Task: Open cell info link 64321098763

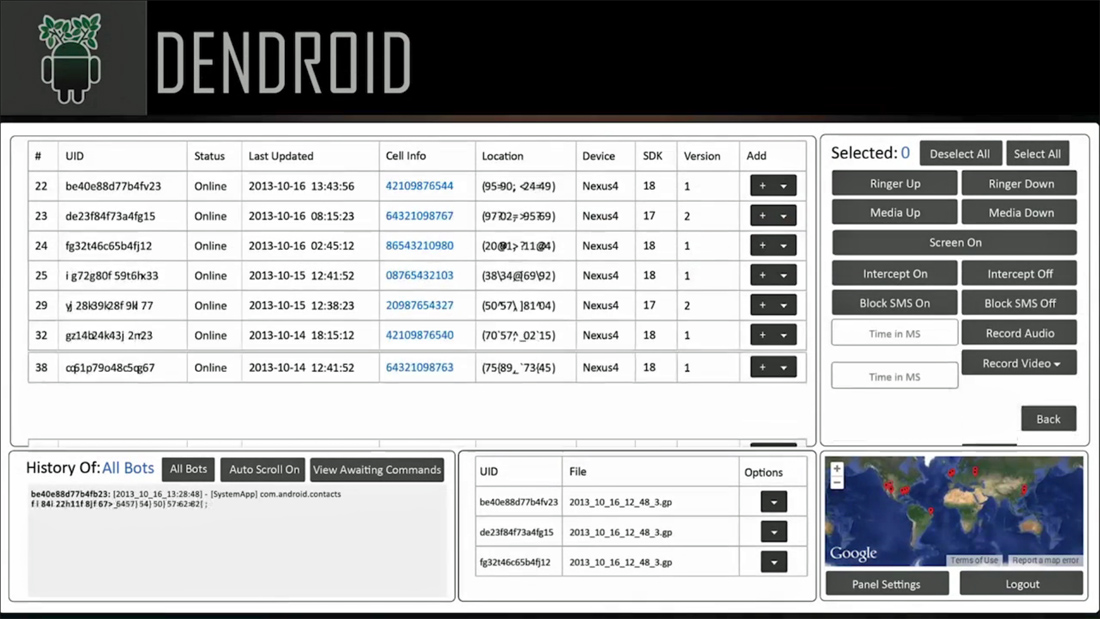Action: coord(420,367)
